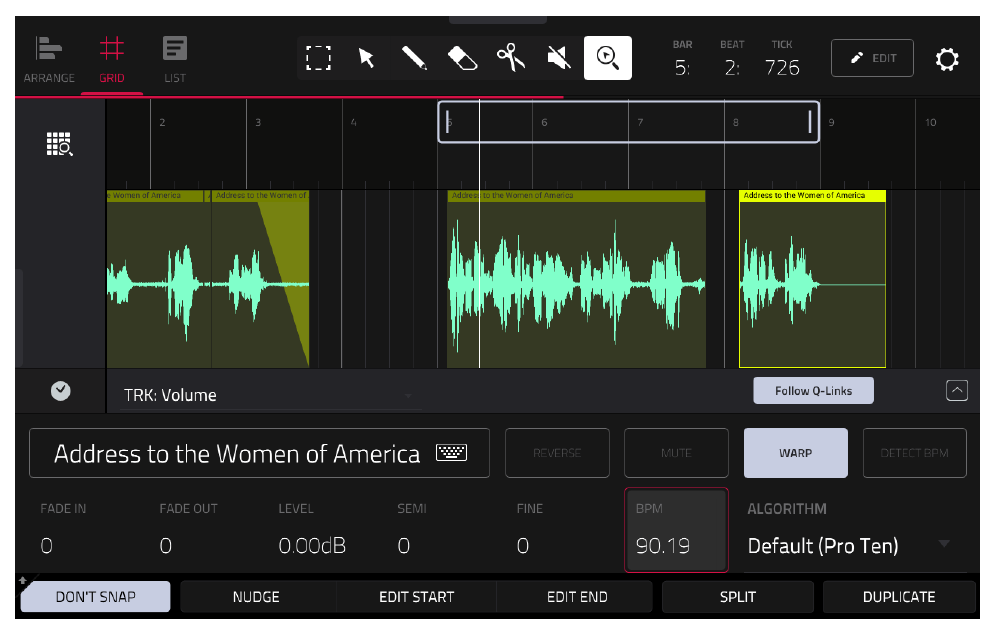
Task: Select the pencil draw tool
Action: [x=414, y=58]
